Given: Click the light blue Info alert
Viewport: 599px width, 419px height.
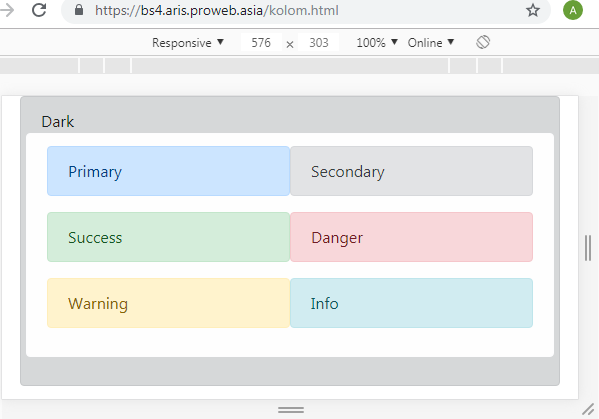Looking at the screenshot, I should [x=411, y=303].
